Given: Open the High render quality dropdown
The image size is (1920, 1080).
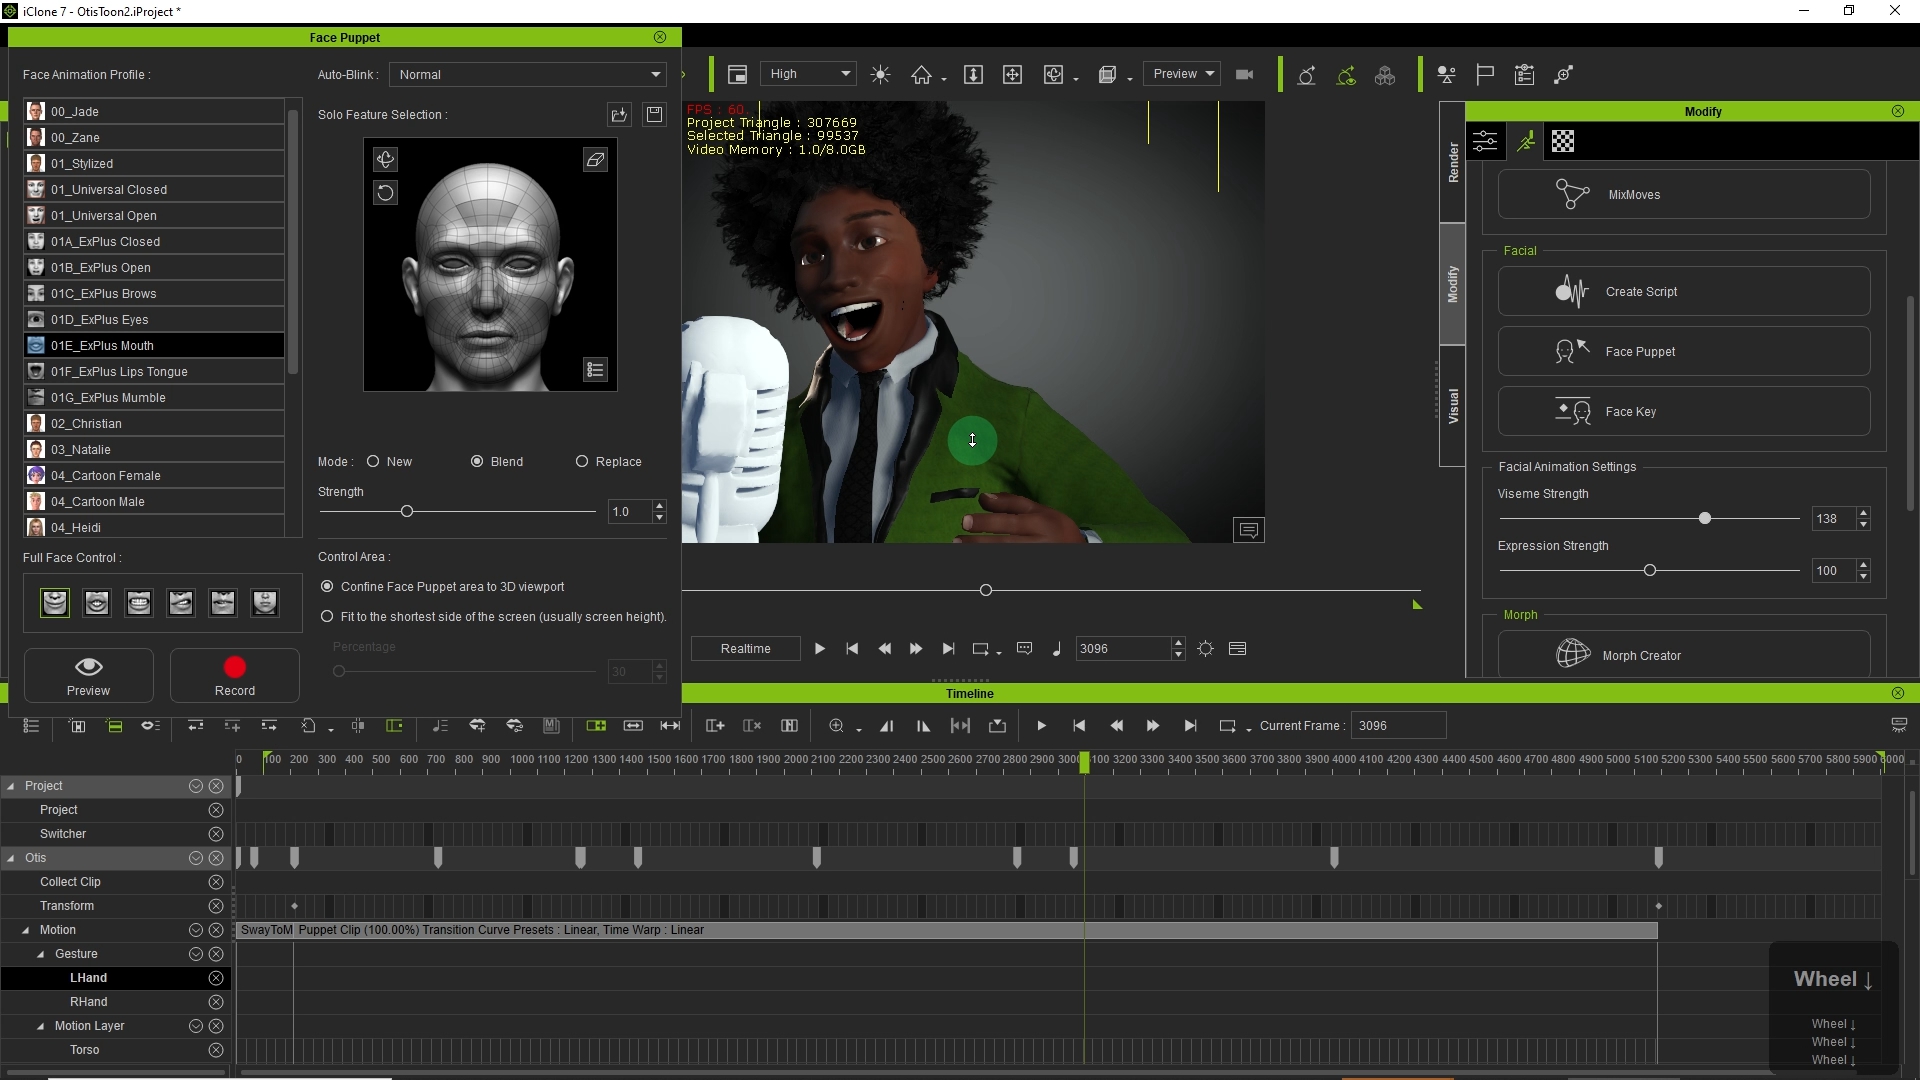Looking at the screenshot, I should [x=808, y=74].
